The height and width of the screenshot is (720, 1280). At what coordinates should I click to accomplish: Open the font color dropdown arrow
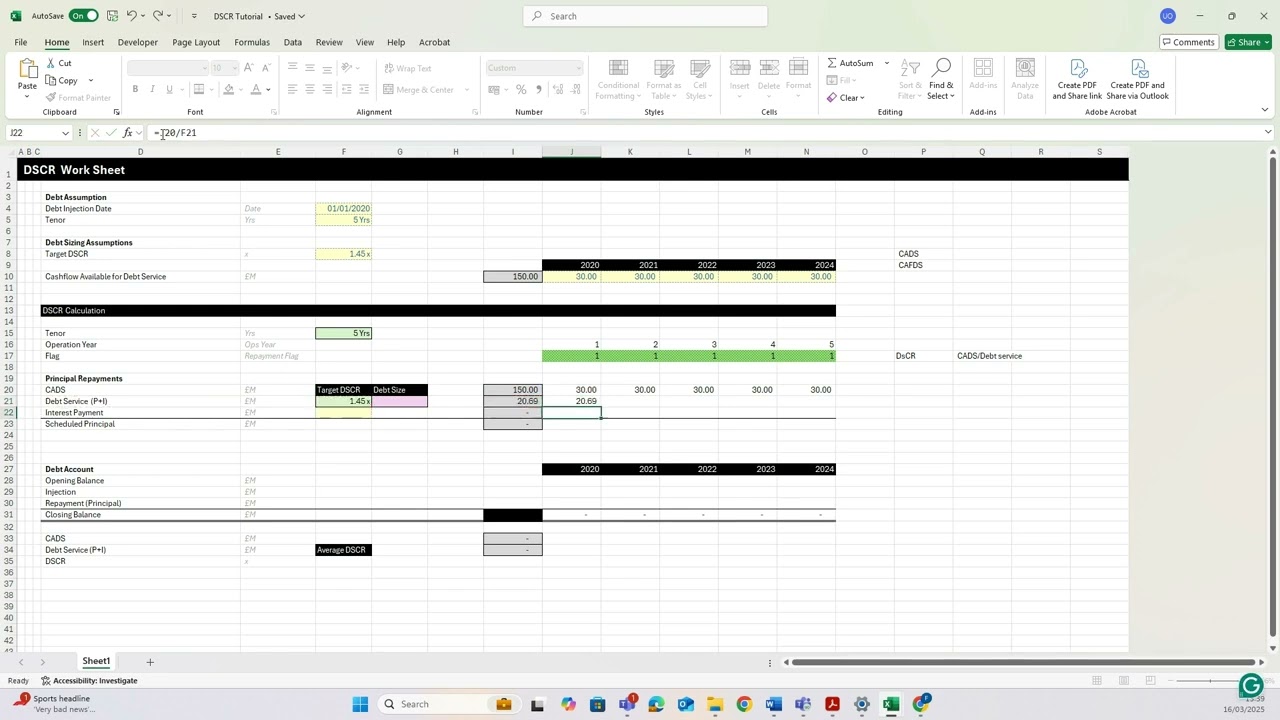[268, 90]
